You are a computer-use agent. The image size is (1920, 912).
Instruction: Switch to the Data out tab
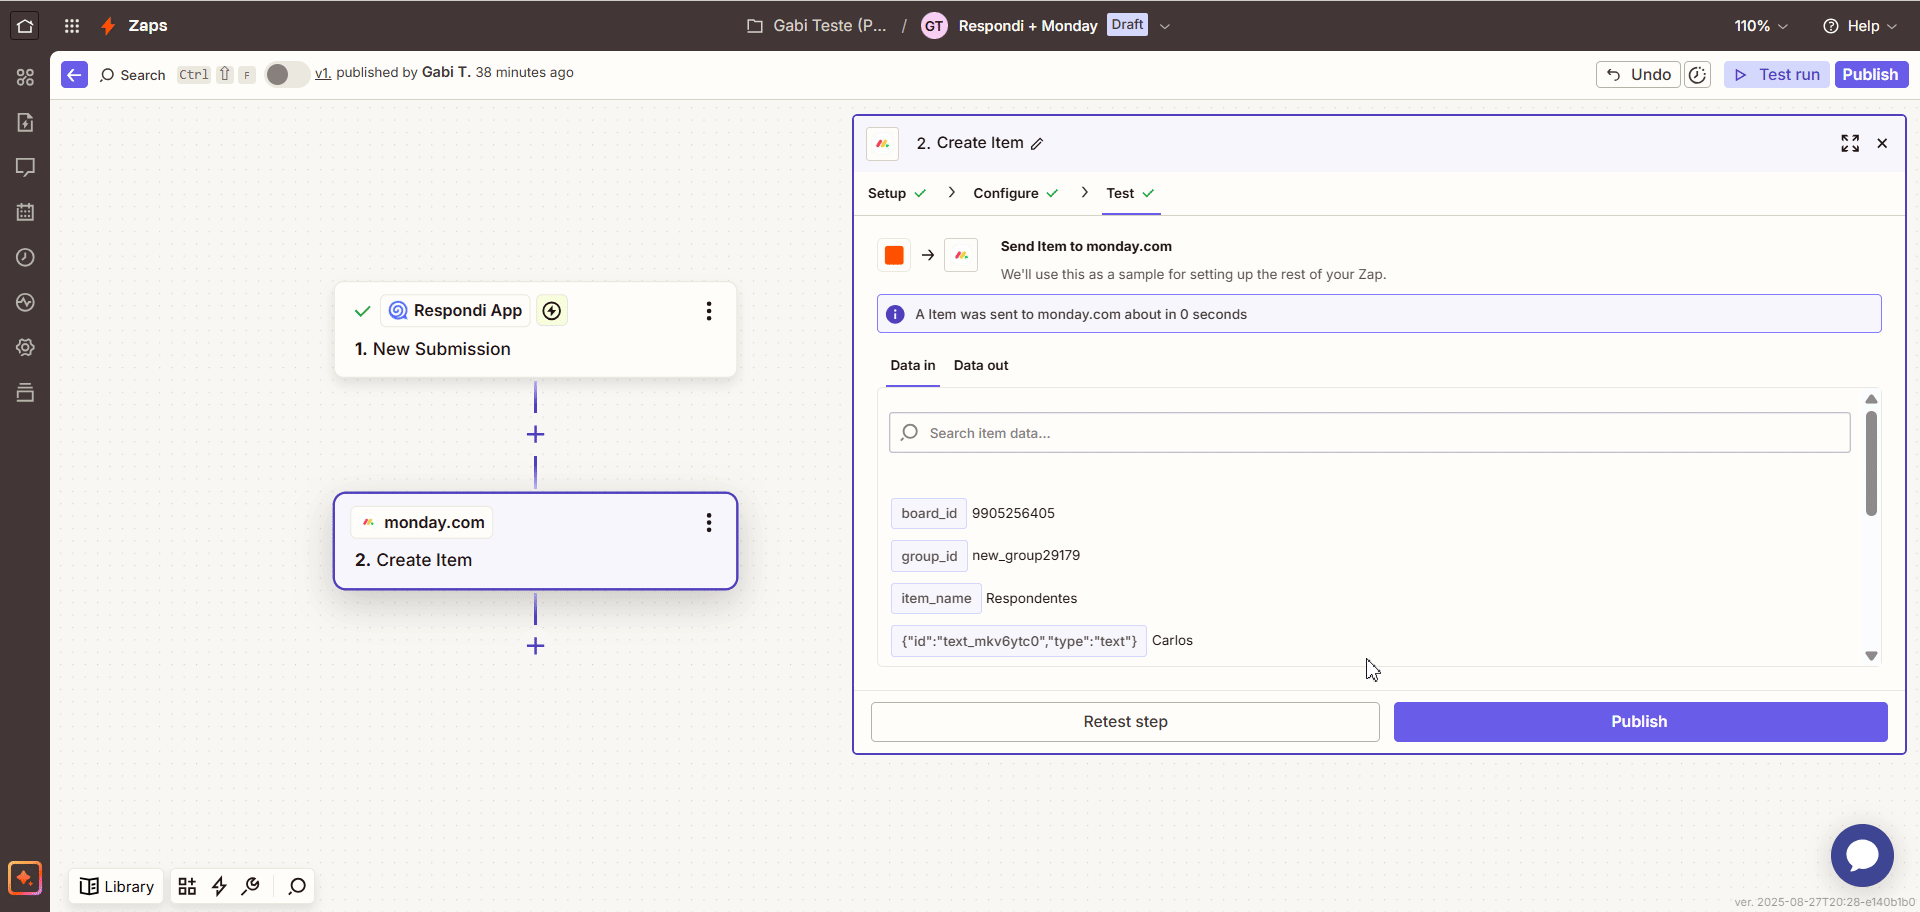[981, 366]
